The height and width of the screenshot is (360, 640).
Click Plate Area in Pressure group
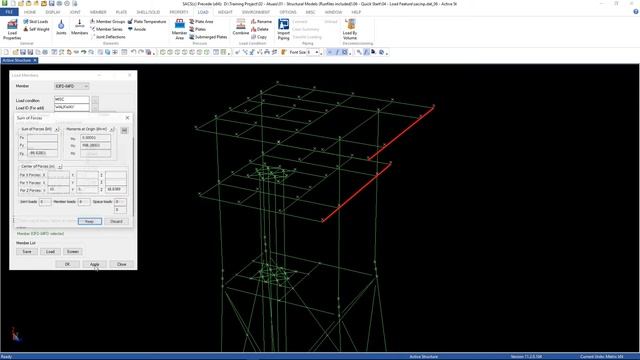[x=201, y=21]
